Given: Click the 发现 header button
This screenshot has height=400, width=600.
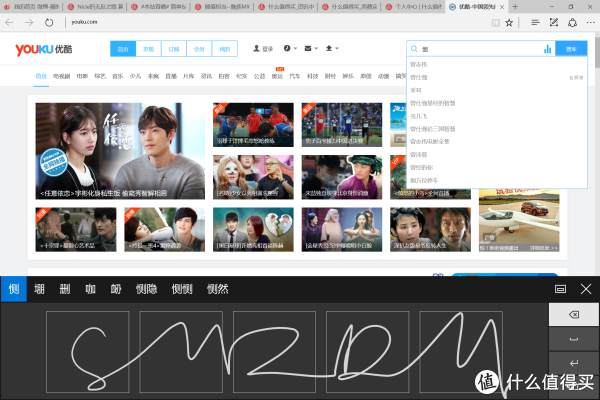Looking at the screenshot, I should coord(148,49).
